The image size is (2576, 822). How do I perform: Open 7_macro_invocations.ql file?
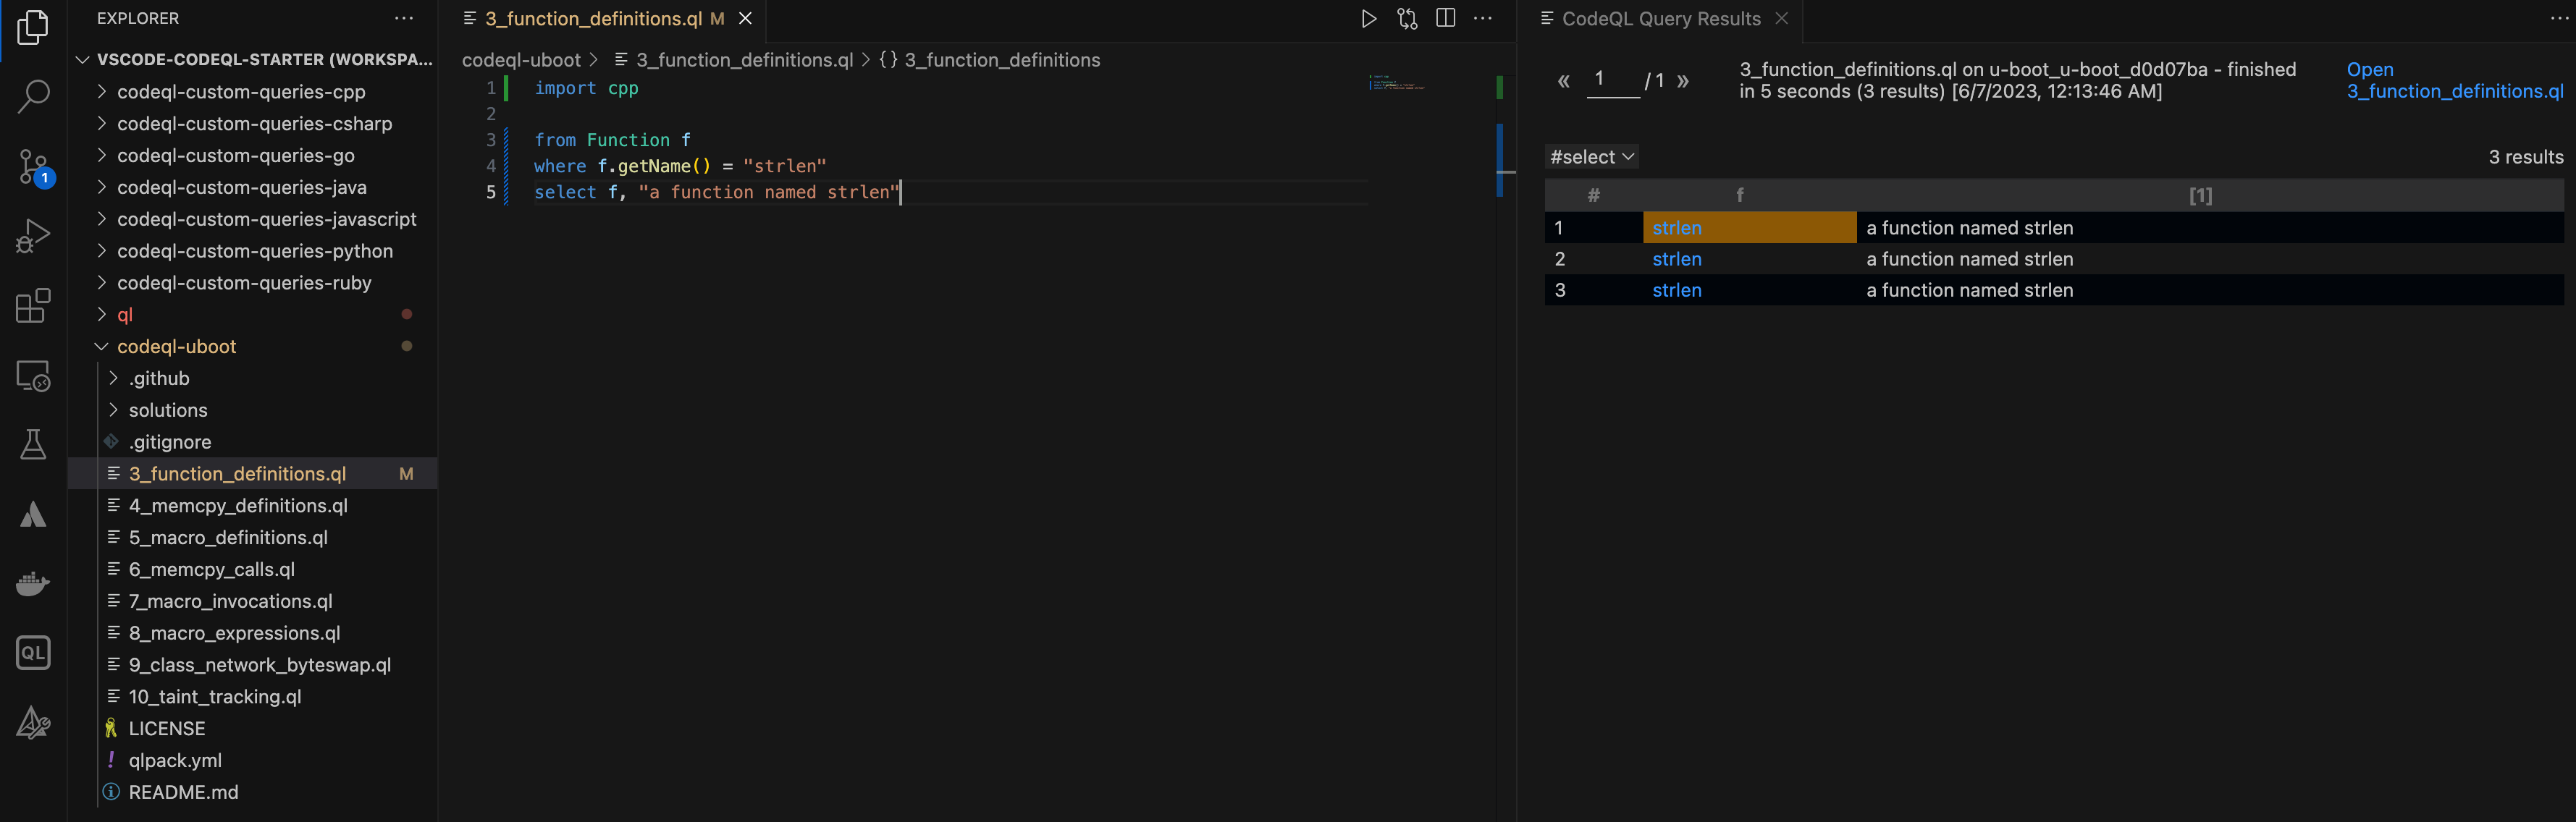[x=230, y=602]
